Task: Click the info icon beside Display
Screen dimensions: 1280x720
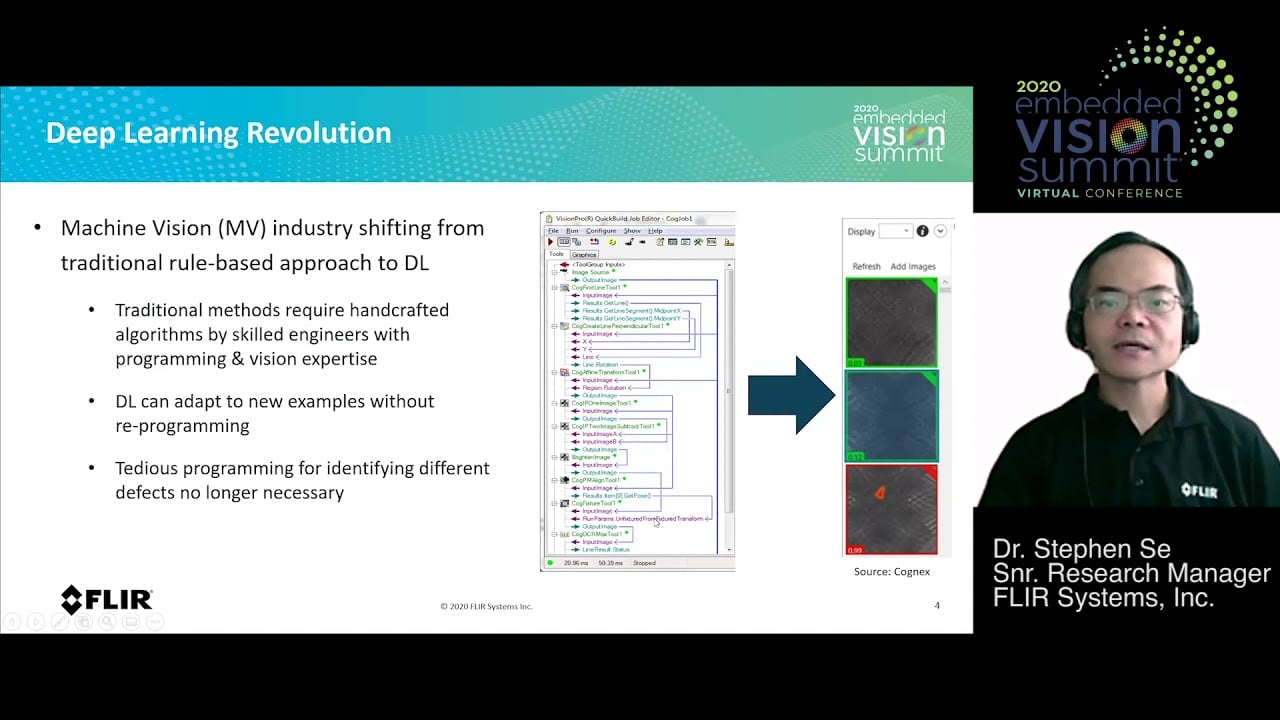Action: tap(922, 231)
